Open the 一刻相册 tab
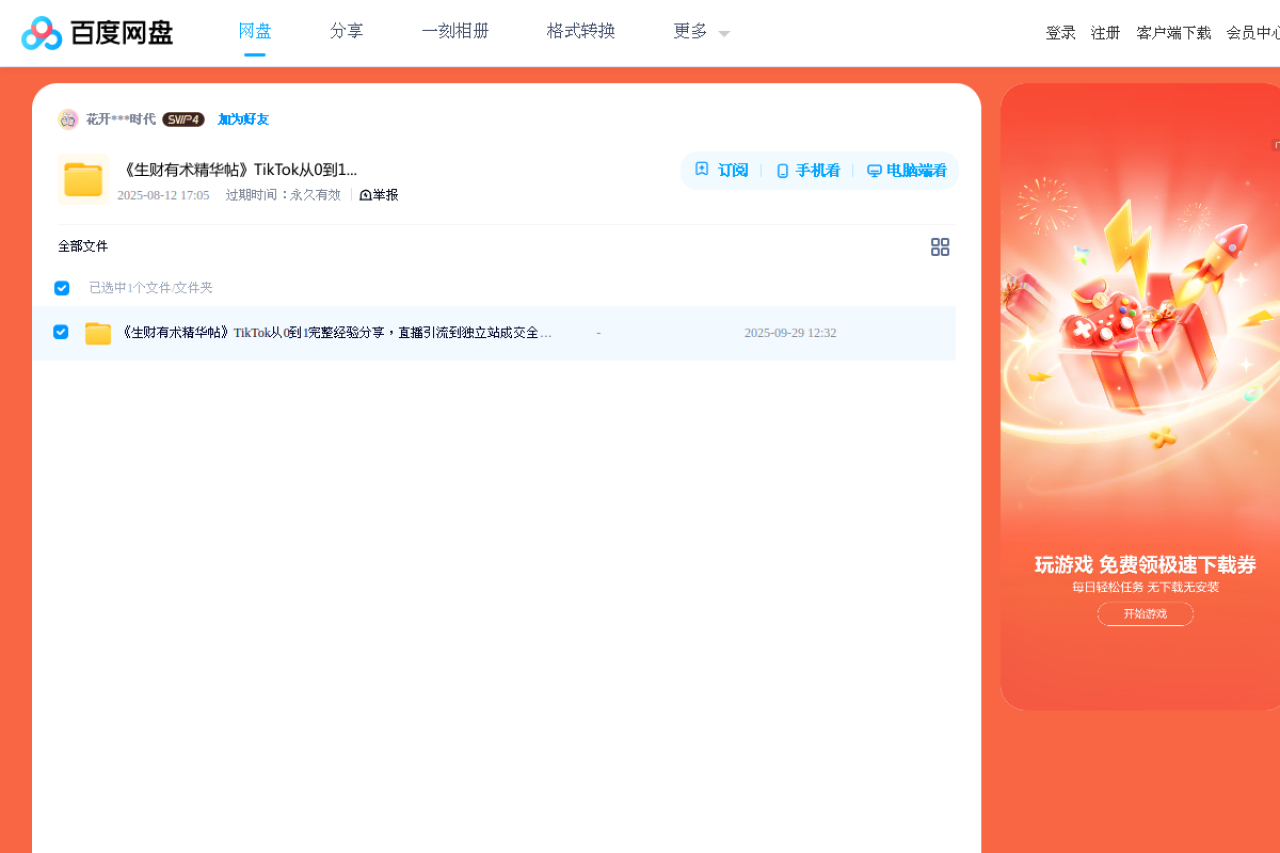This screenshot has width=1280, height=853. (455, 31)
